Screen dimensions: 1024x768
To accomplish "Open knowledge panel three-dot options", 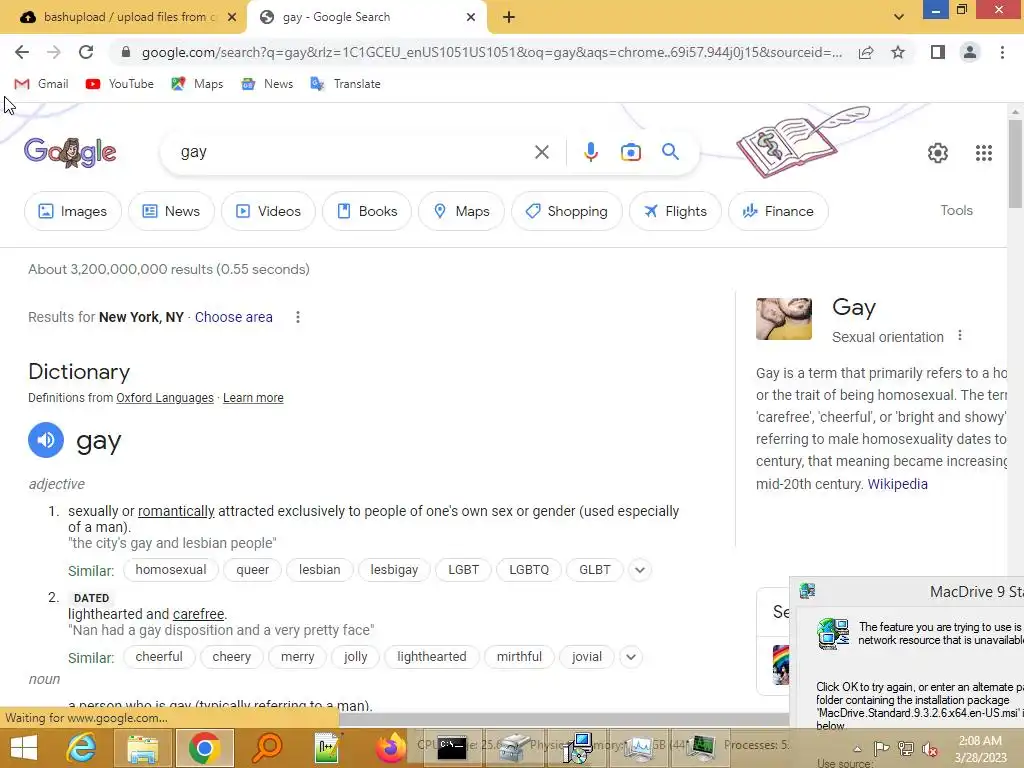I will [x=959, y=336].
